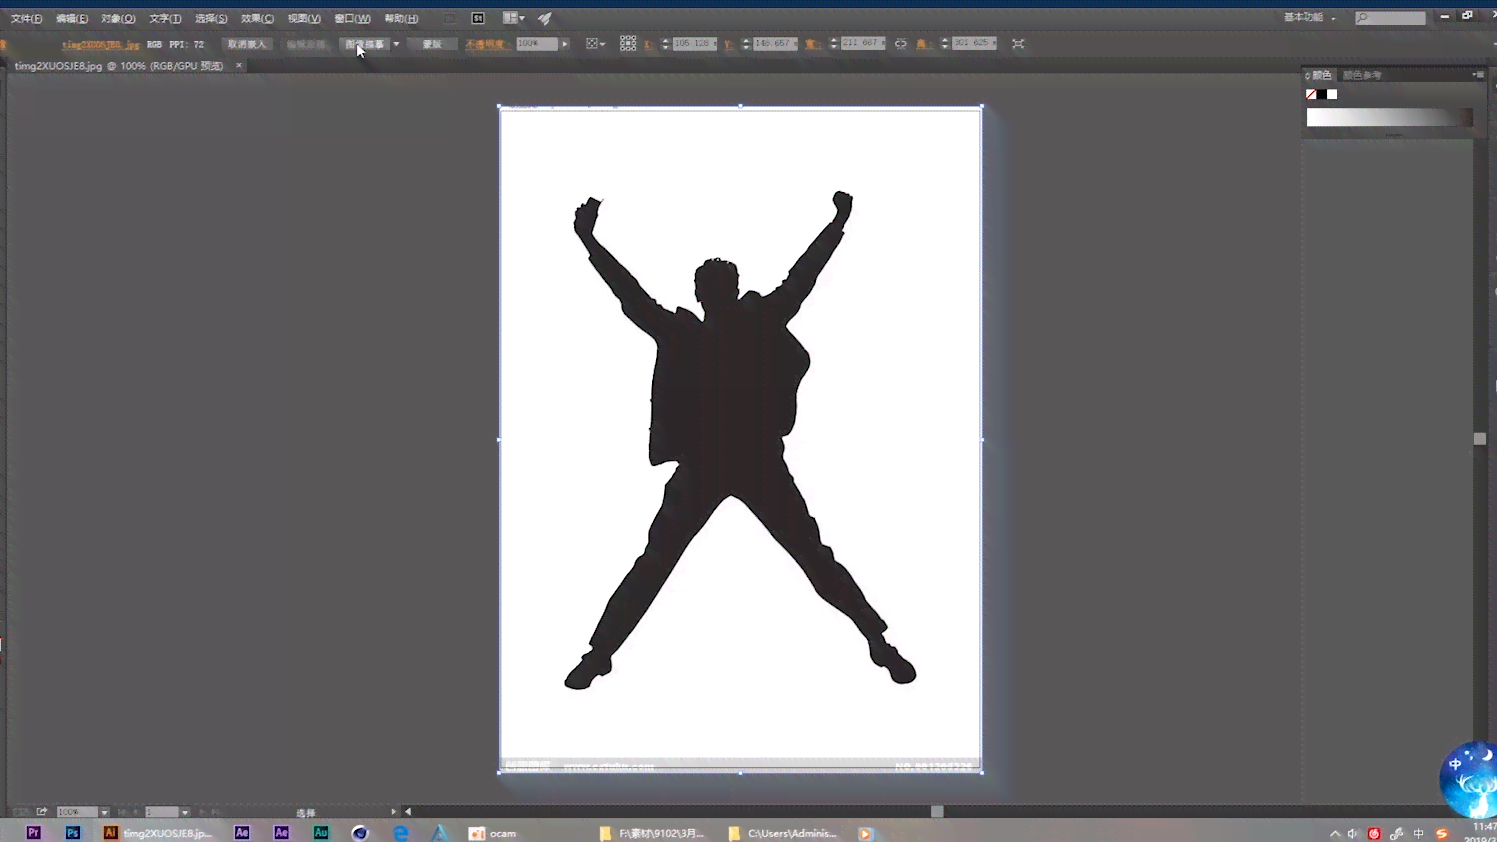
Task: Open the 文字(T) menu
Action: [165, 18]
